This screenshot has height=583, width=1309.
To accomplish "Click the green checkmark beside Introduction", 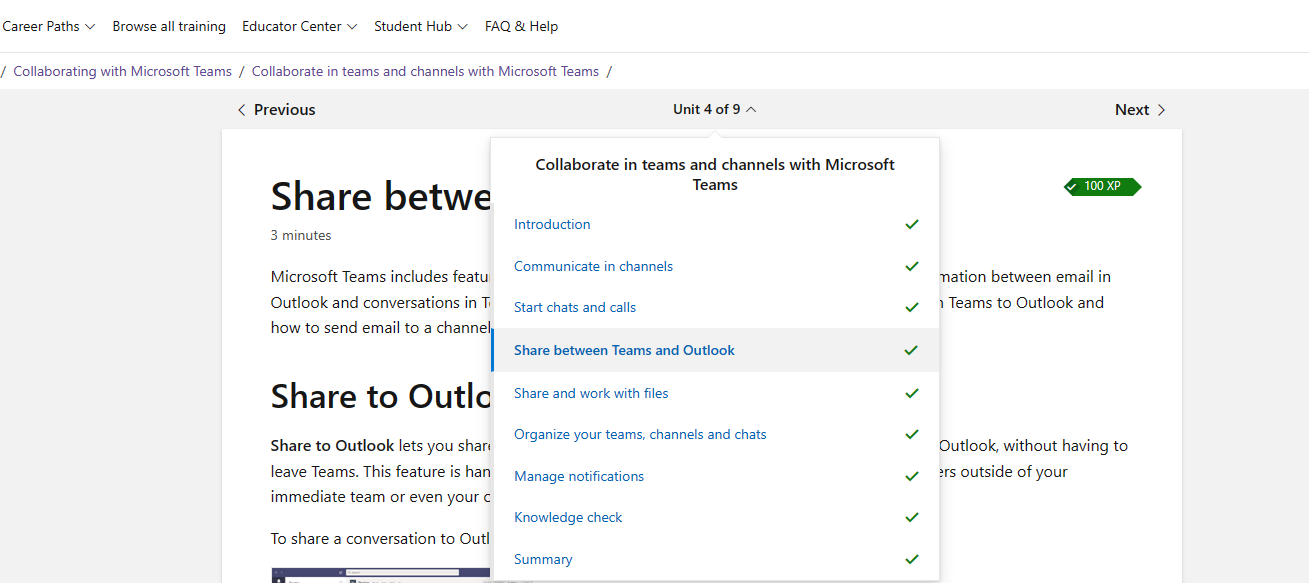I will pyautogui.click(x=911, y=224).
